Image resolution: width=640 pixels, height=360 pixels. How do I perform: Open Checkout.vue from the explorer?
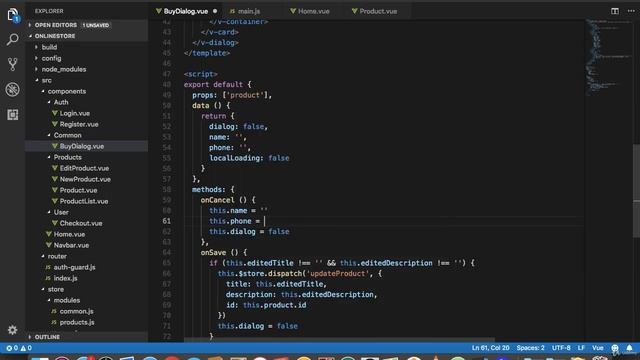(x=87, y=223)
